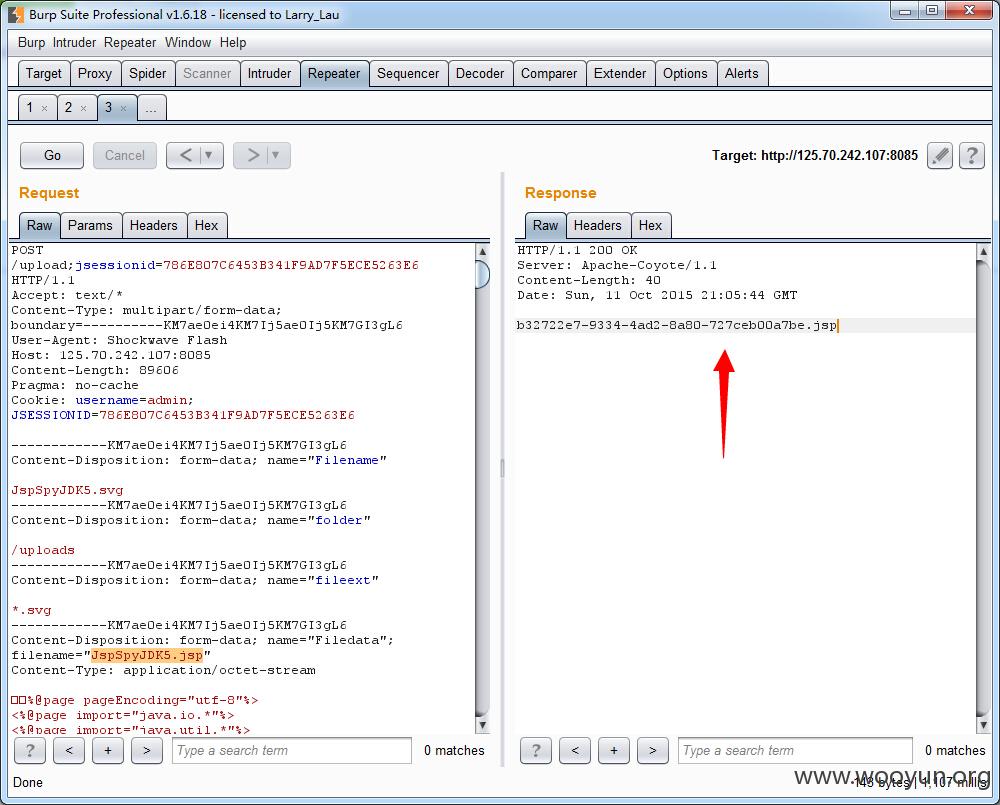Go to previous match in request search
This screenshot has width=1000, height=805.
pyautogui.click(x=69, y=750)
